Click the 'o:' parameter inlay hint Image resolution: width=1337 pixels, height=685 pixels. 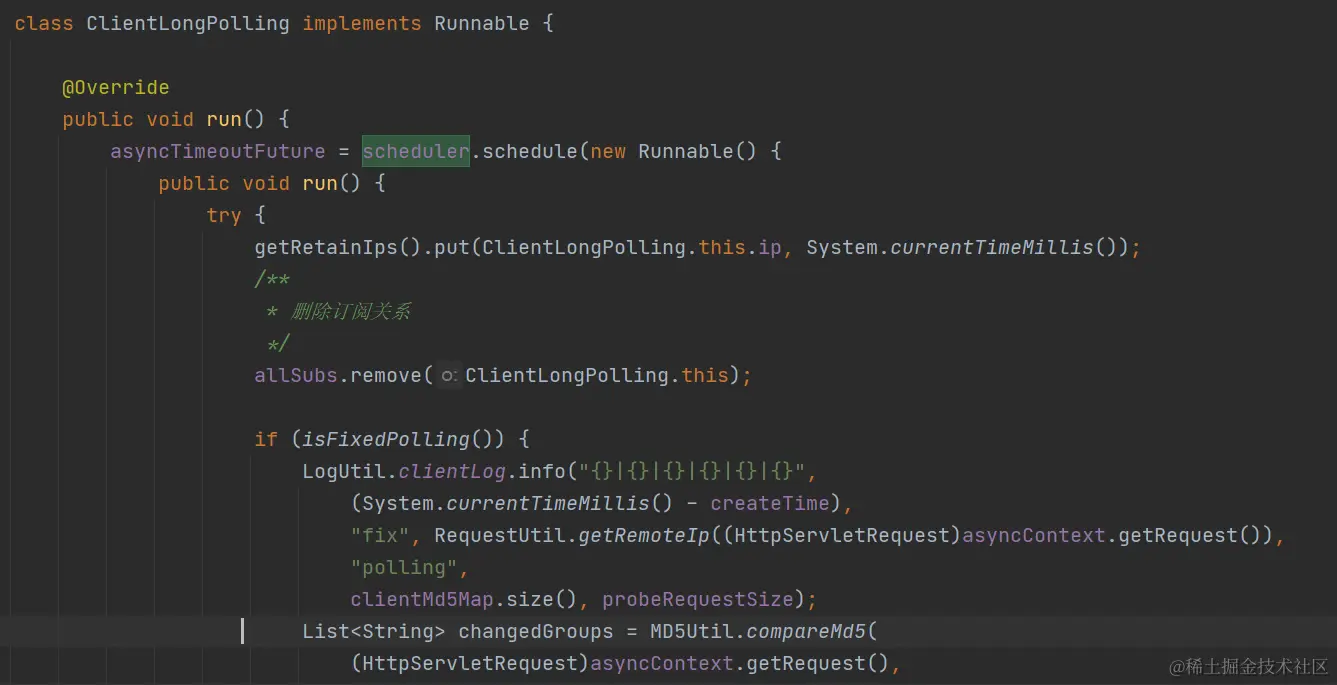point(450,375)
